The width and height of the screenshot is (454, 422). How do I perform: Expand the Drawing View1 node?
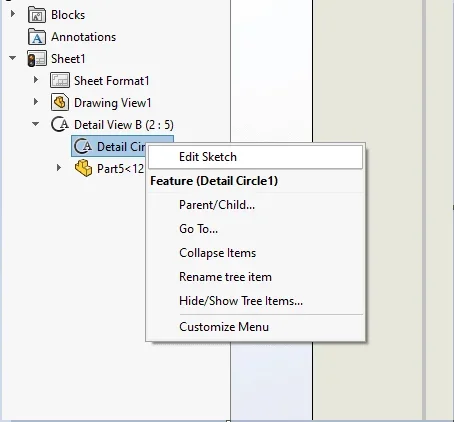point(36,102)
